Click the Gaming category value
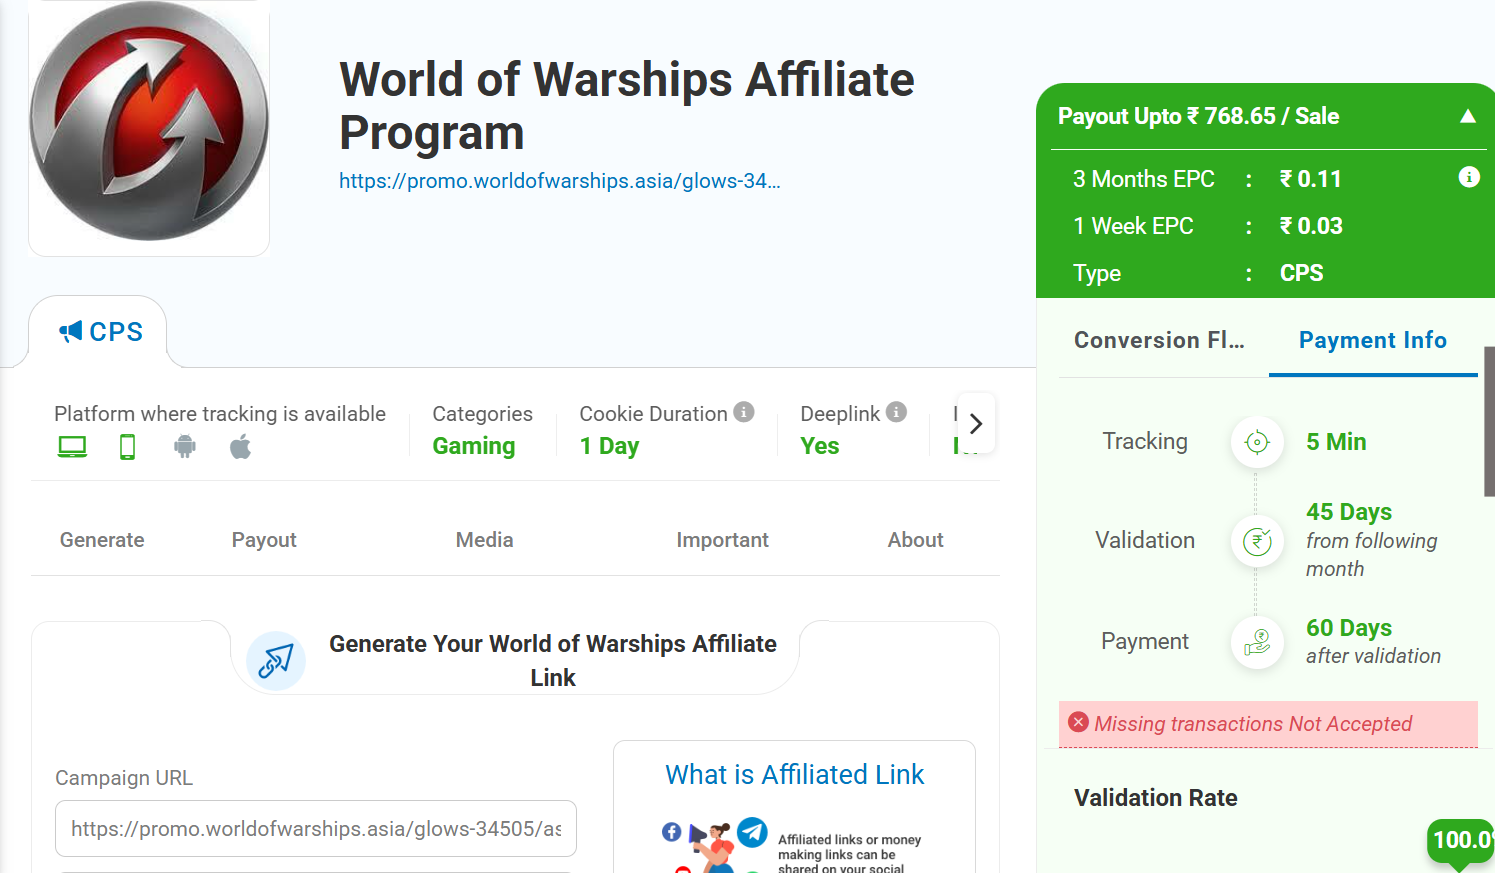Screen dimensions: 1495x873 [474, 446]
